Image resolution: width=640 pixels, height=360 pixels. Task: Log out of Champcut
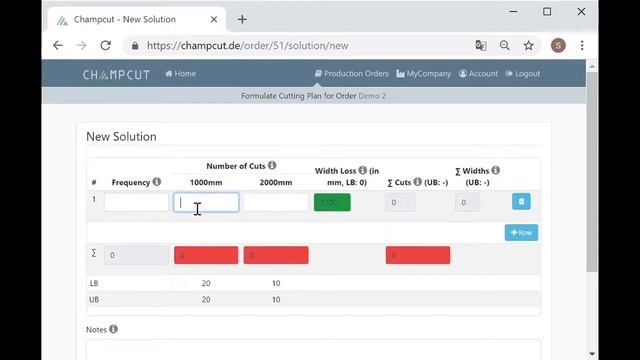523,74
